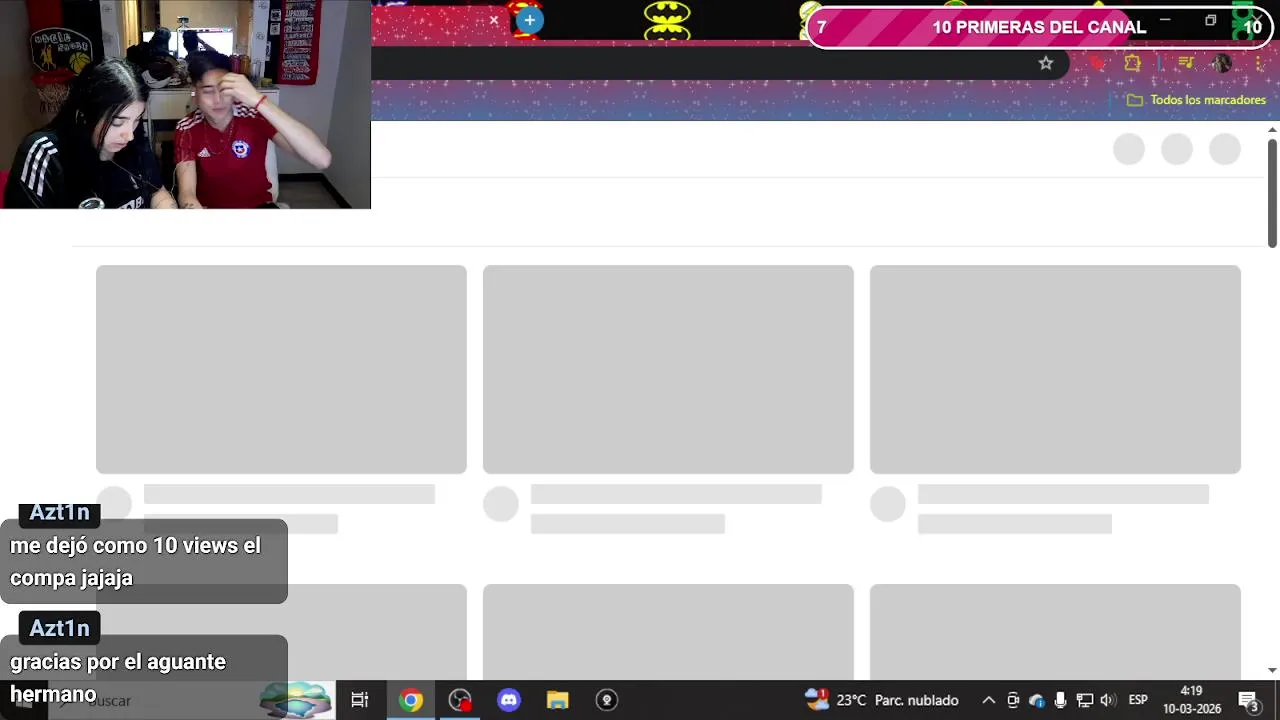The image size is (1280, 720).
Task: Bookmark this page with the star icon
Action: 1046,63
